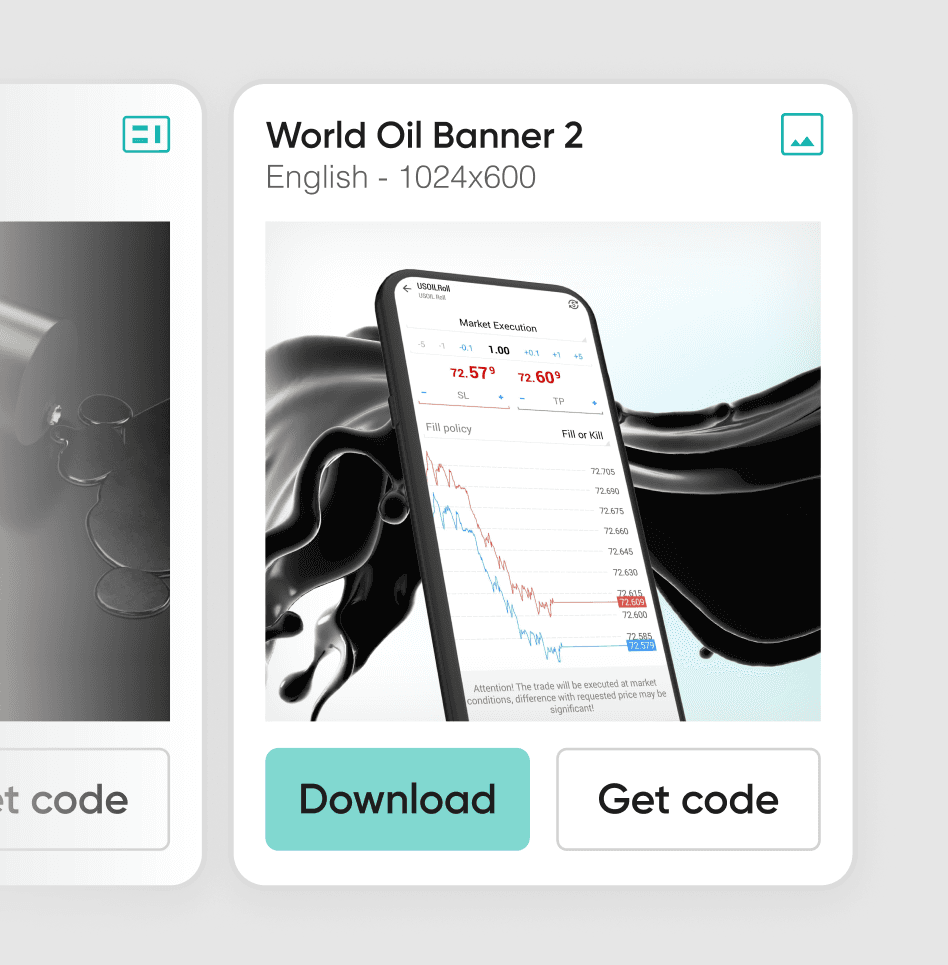Click Get code on World Oil Banner 2
Image resolution: width=948 pixels, height=965 pixels.
pos(688,799)
